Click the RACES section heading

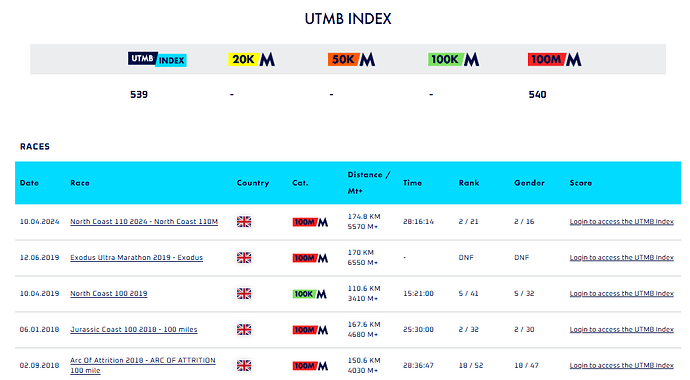click(35, 146)
